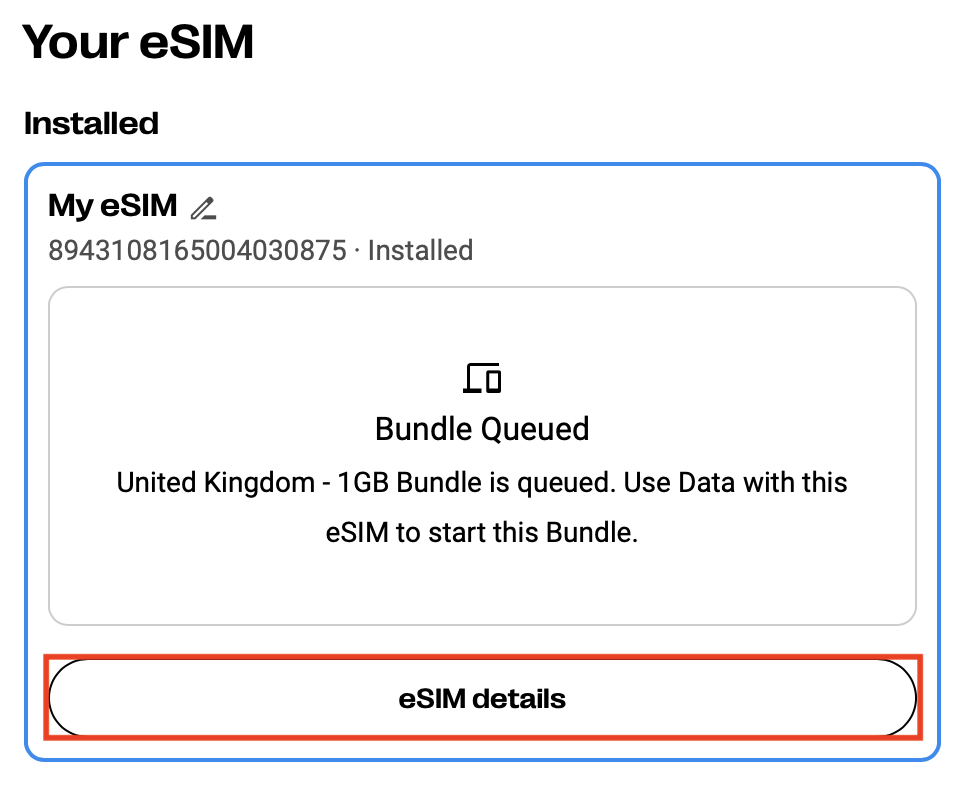
Task: Click the "Bundle Queued" title text
Action: click(x=482, y=429)
